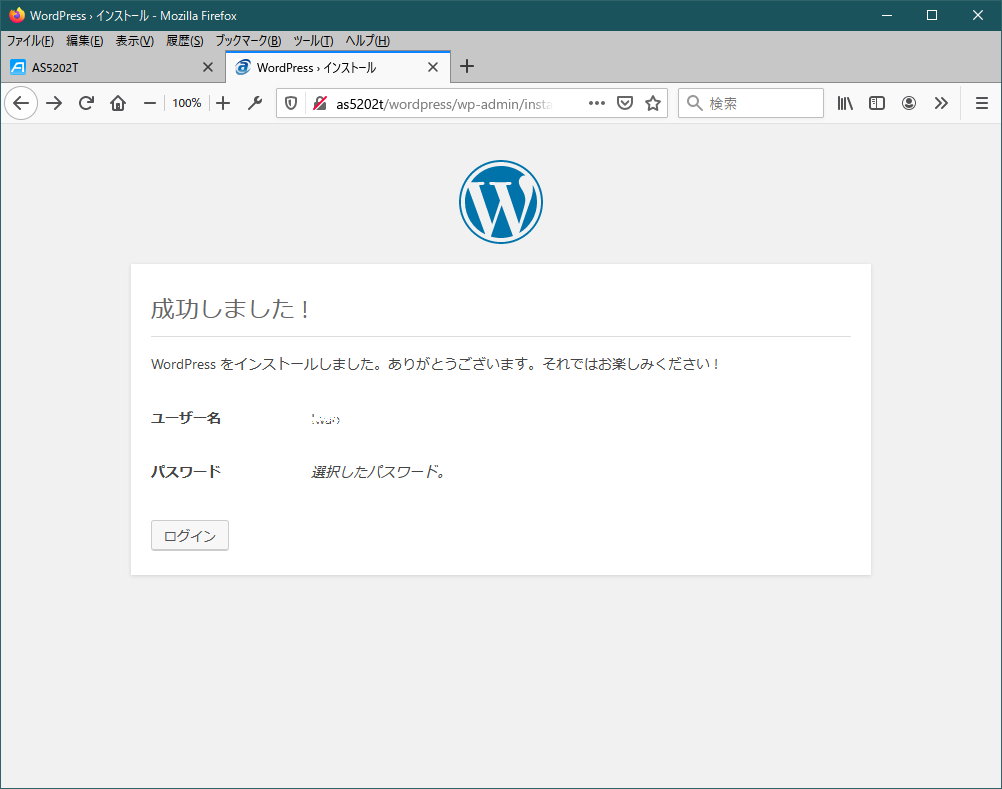Show tracking protection shield info
This screenshot has width=1002, height=789.
click(291, 103)
